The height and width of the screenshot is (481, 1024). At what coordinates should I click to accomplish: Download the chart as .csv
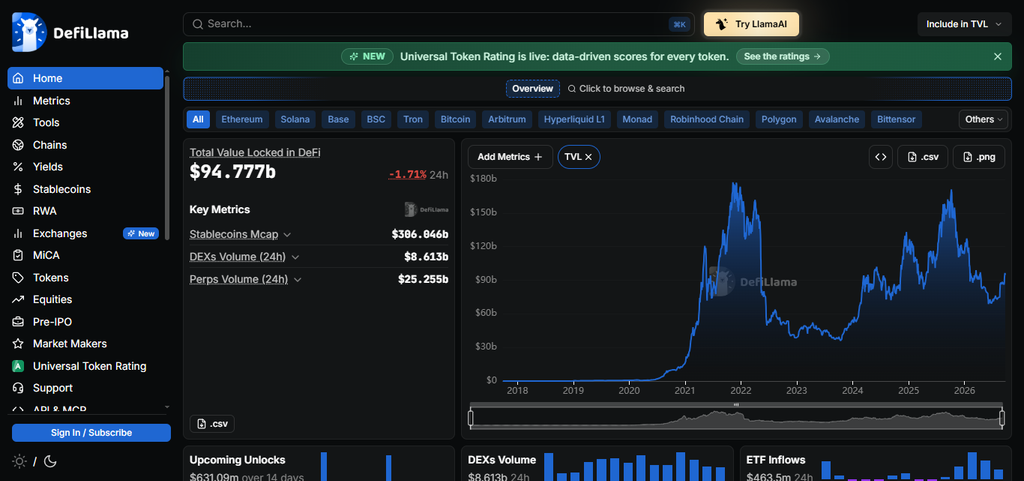(923, 157)
